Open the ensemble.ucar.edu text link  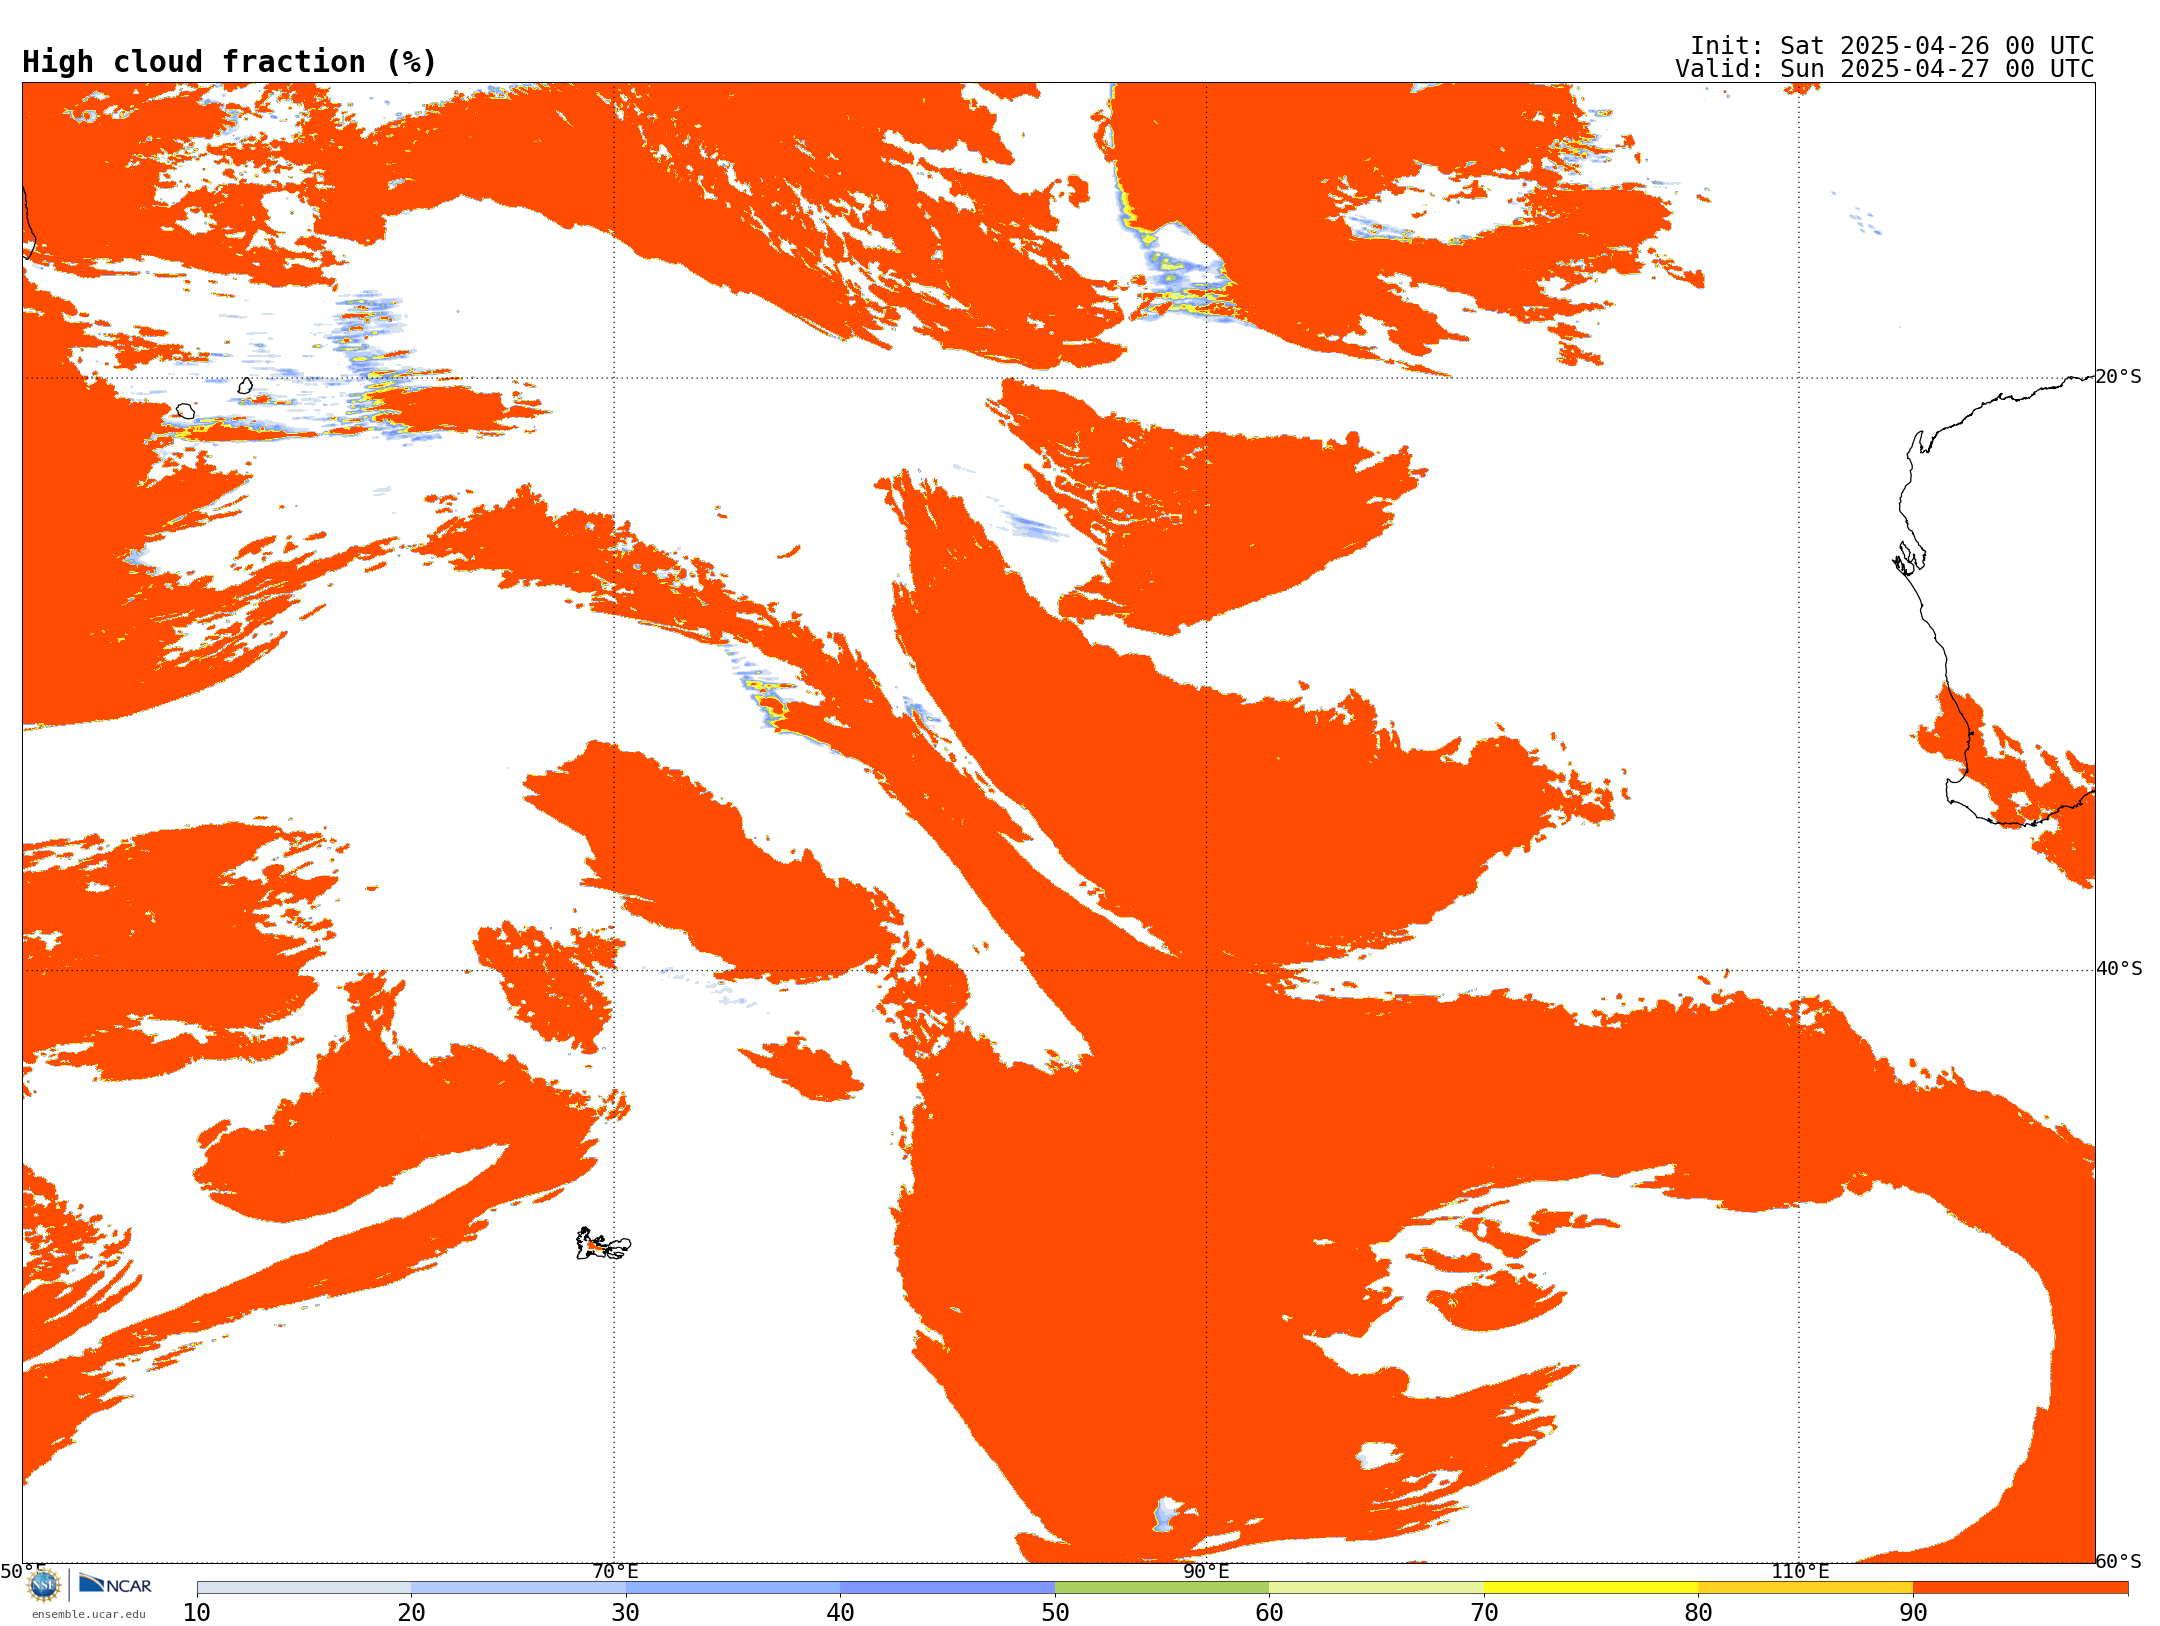pyautogui.click(x=89, y=1614)
